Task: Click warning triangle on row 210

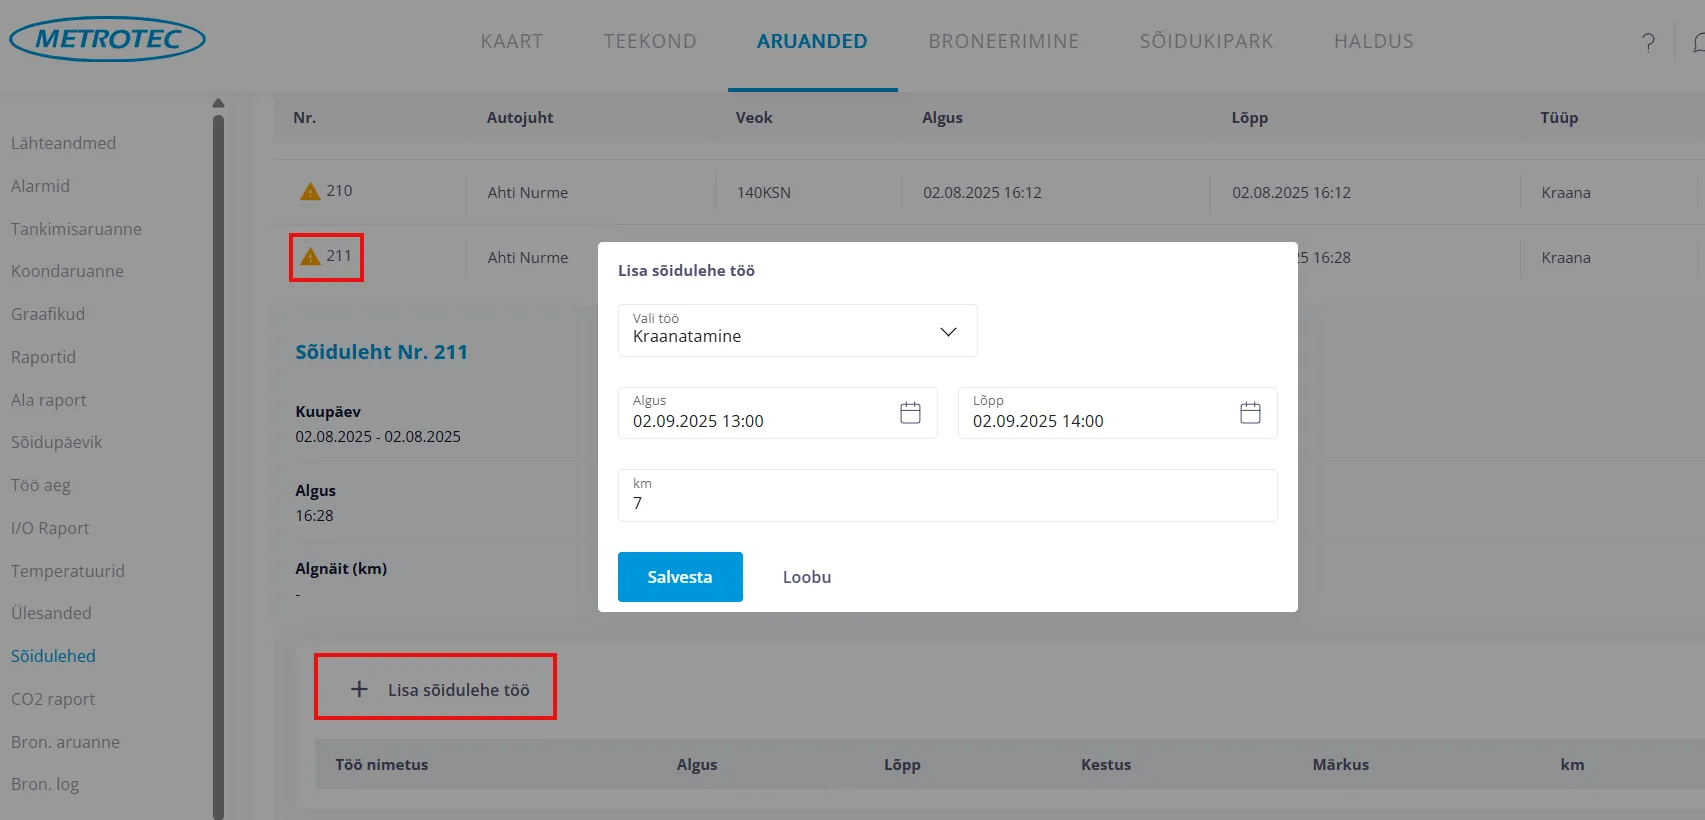Action: 310,191
